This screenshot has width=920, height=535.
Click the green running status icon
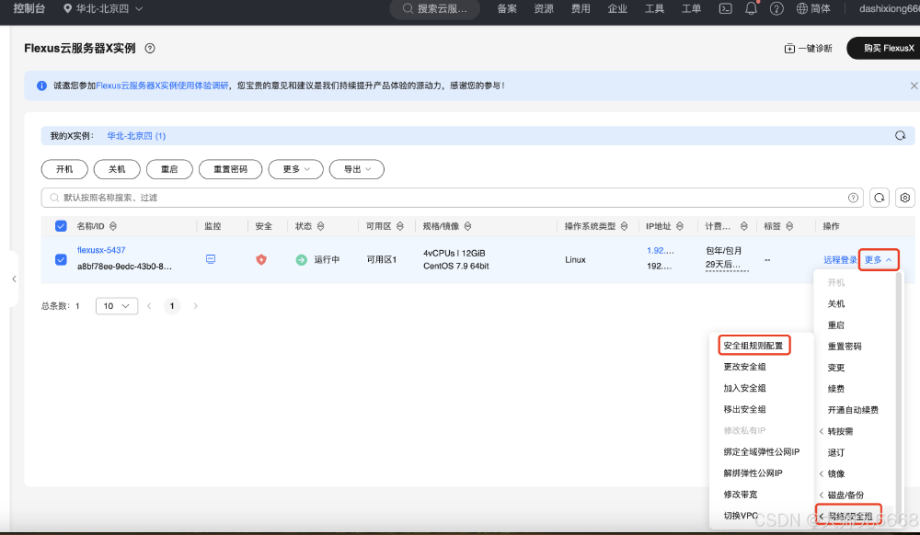(x=301, y=259)
